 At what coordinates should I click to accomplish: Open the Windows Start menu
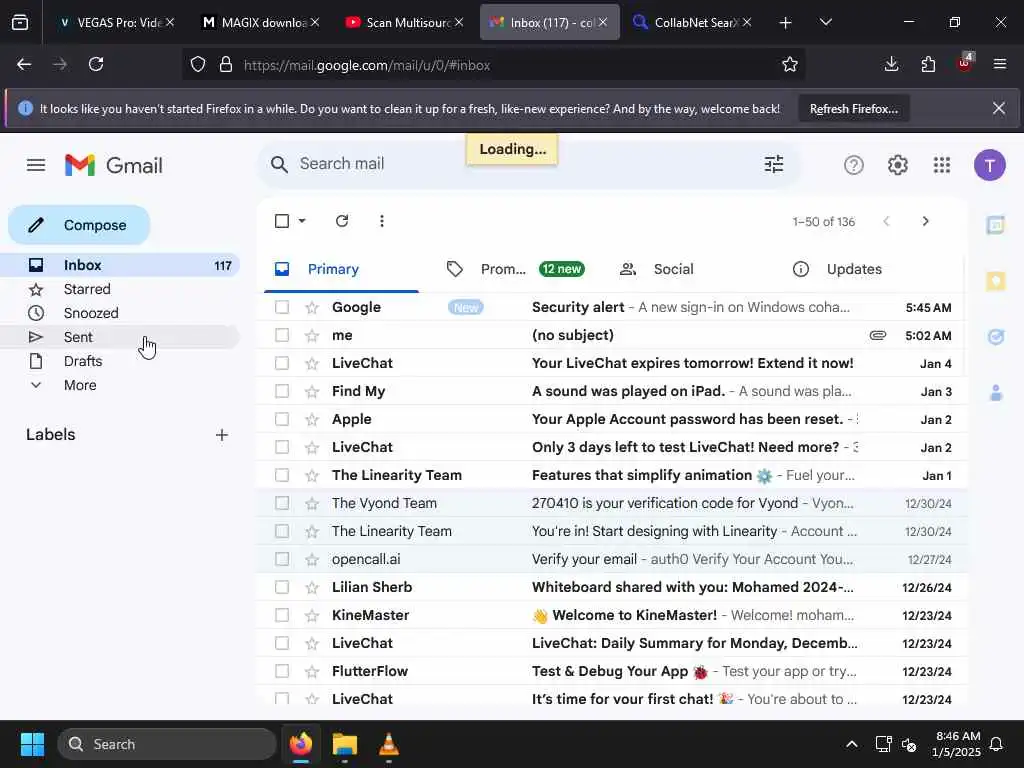pyautogui.click(x=32, y=744)
